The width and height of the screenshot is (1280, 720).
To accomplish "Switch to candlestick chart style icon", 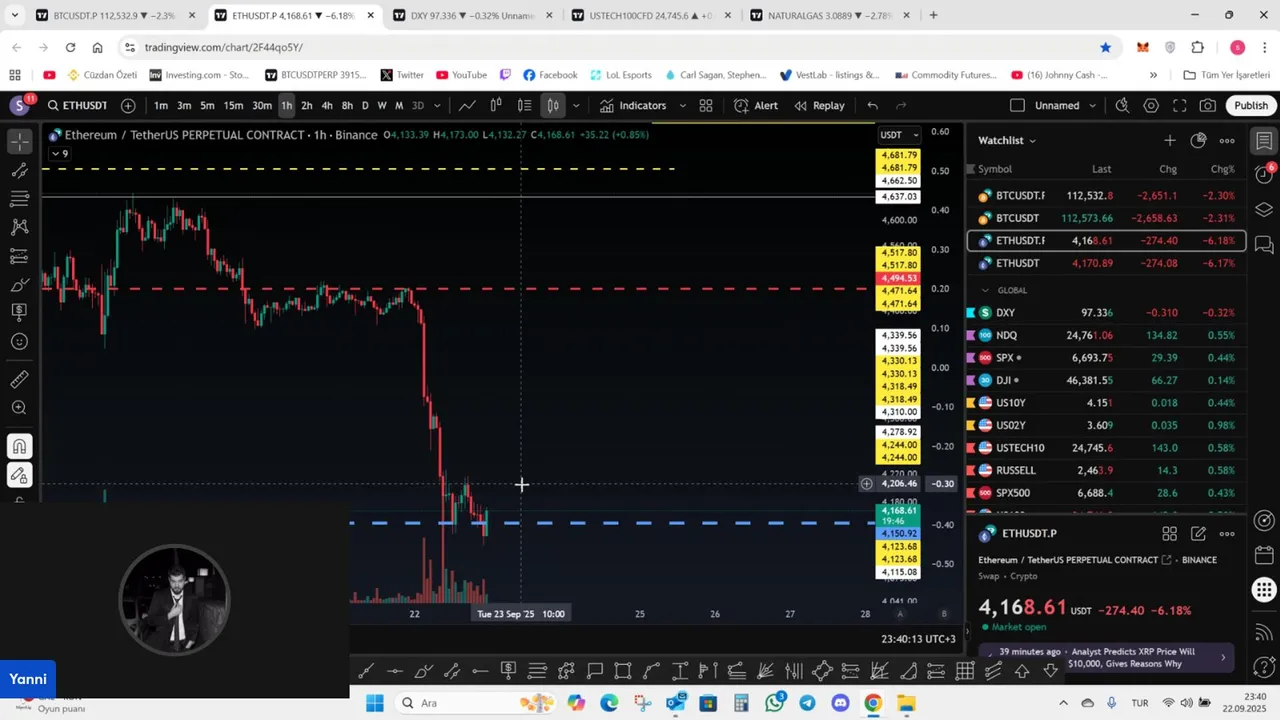I will tap(496, 105).
